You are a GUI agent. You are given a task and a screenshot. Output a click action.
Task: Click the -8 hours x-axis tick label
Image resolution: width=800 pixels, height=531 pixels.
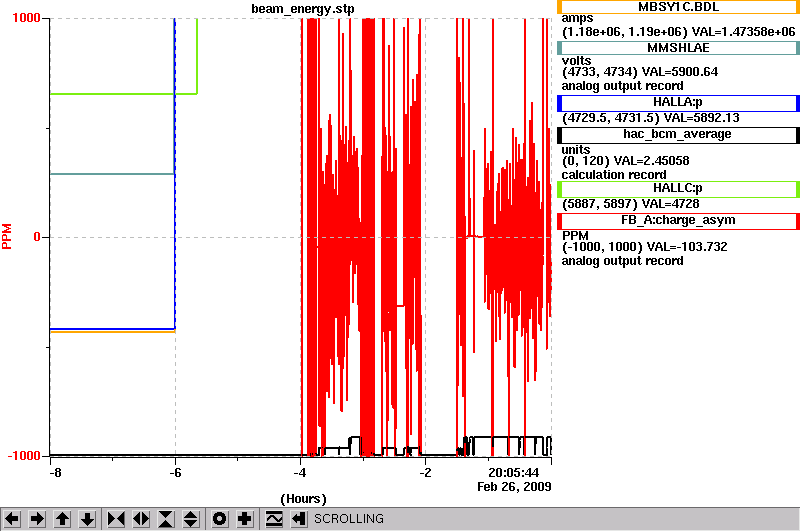[x=55, y=473]
